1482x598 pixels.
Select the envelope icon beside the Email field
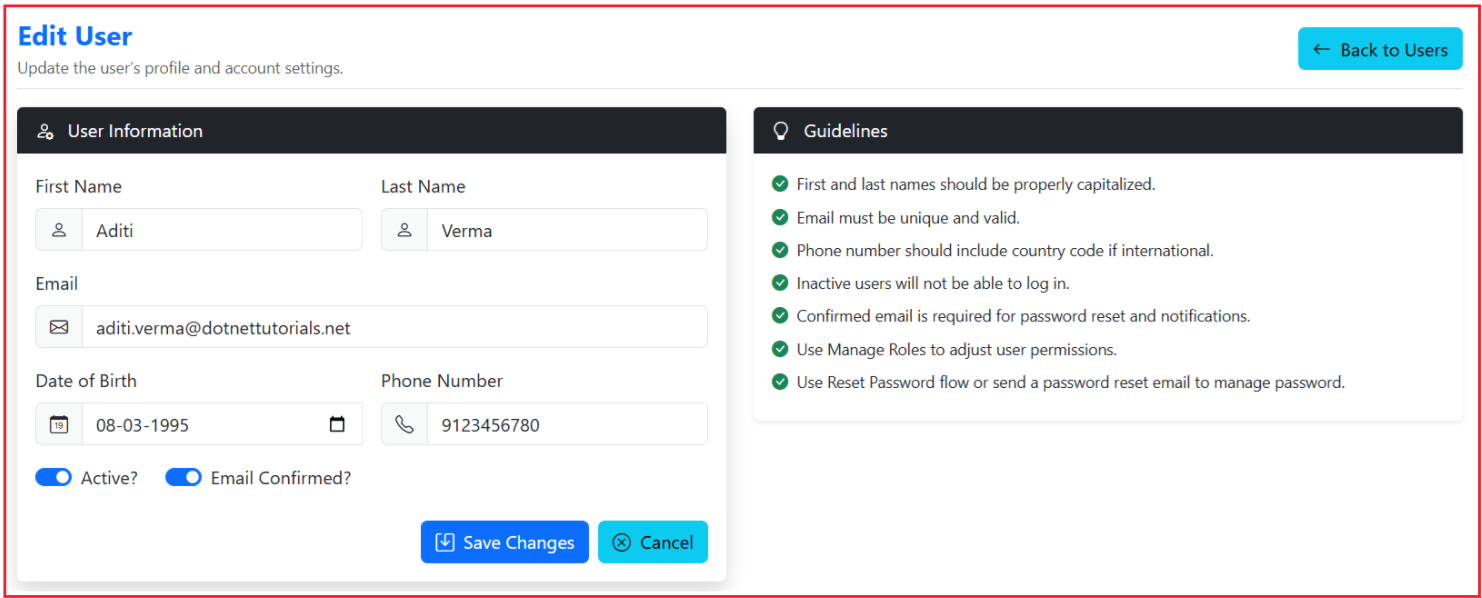click(x=58, y=326)
